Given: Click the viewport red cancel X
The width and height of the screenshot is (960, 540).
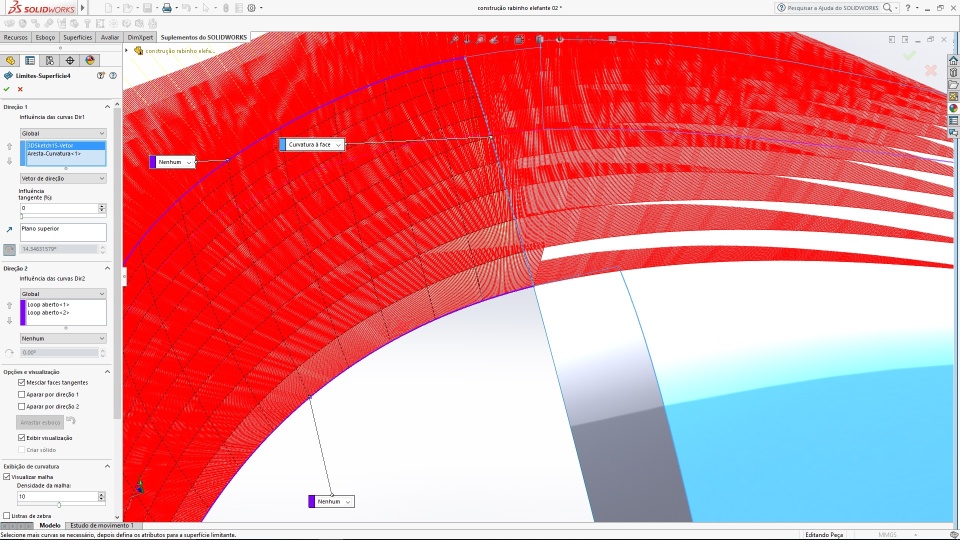Looking at the screenshot, I should (x=931, y=70).
